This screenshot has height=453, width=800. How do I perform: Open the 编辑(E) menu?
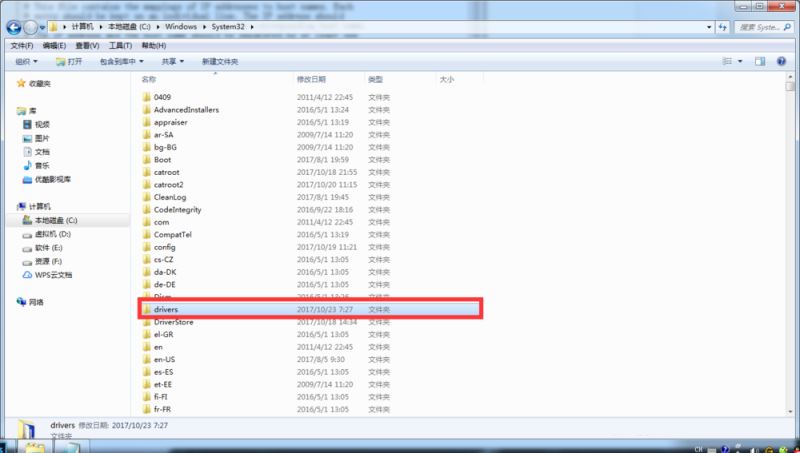54,45
